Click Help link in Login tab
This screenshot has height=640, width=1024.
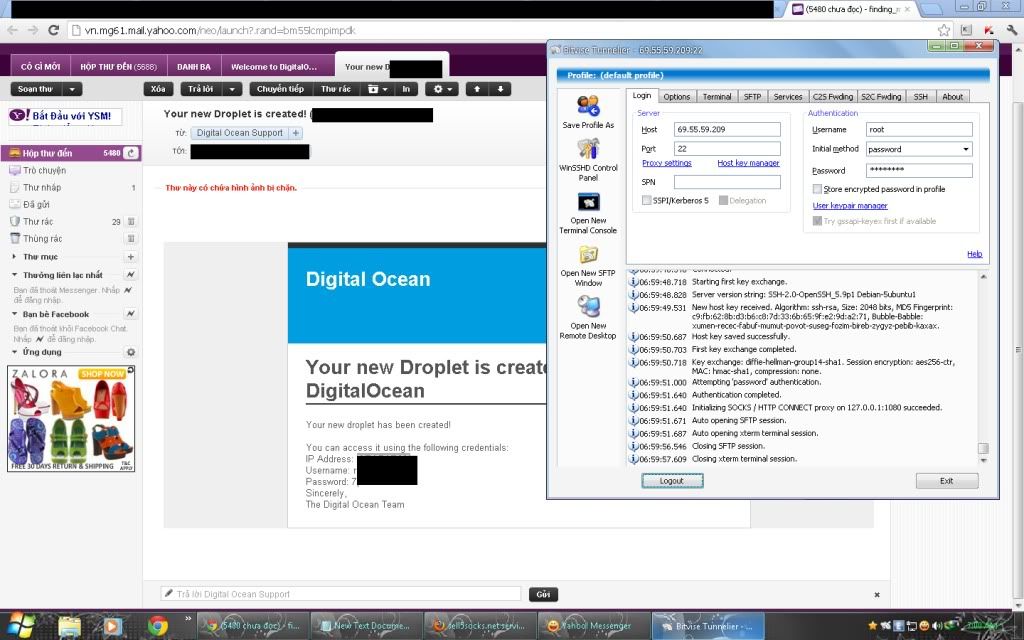pyautogui.click(x=974, y=254)
